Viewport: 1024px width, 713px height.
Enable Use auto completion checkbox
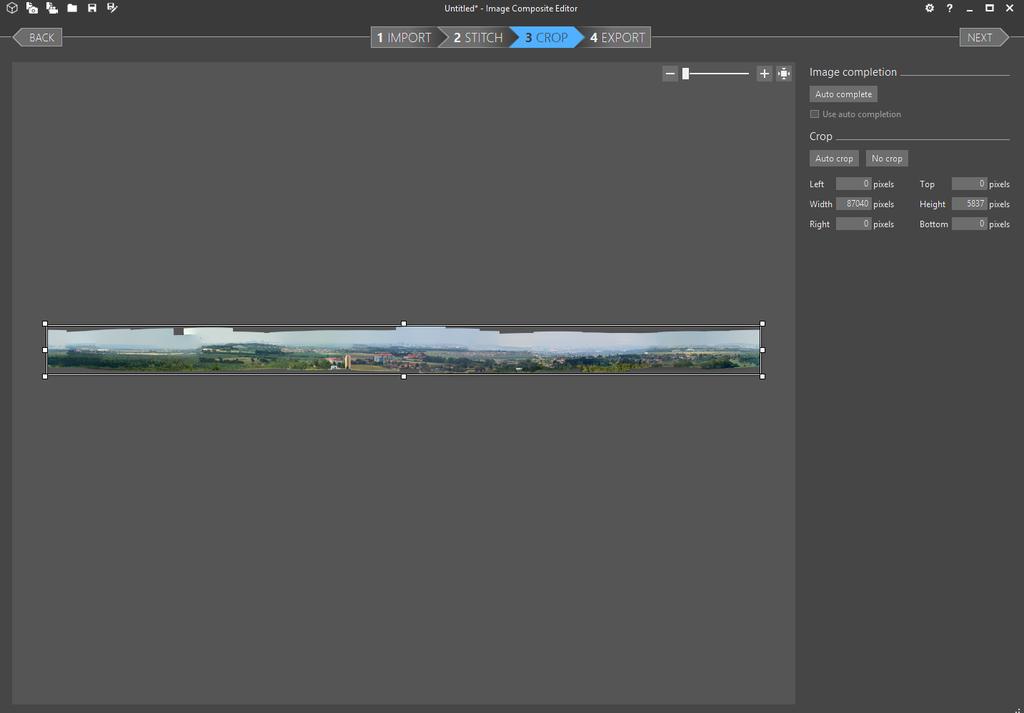(814, 114)
